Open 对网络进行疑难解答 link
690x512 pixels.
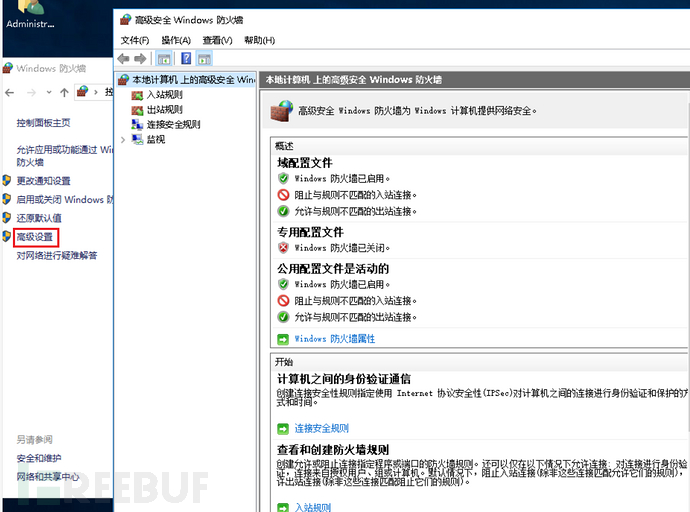point(57,256)
